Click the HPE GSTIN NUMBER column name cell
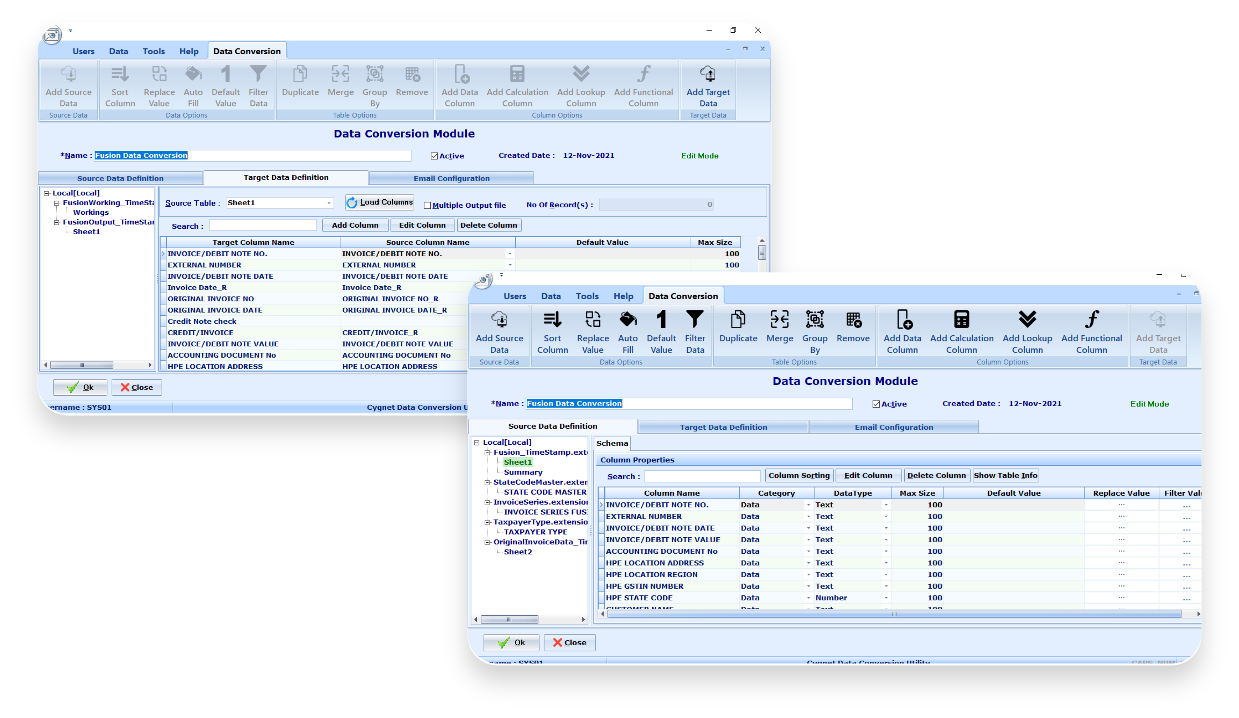1239x718 pixels. 672,586
